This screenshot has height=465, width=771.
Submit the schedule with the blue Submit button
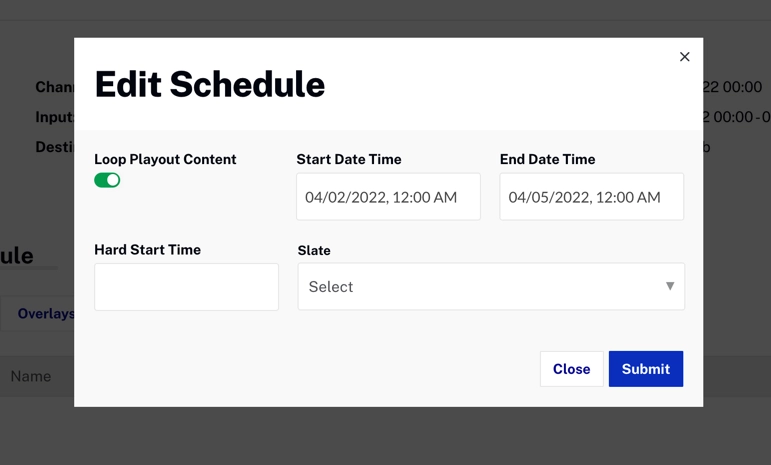coord(645,369)
